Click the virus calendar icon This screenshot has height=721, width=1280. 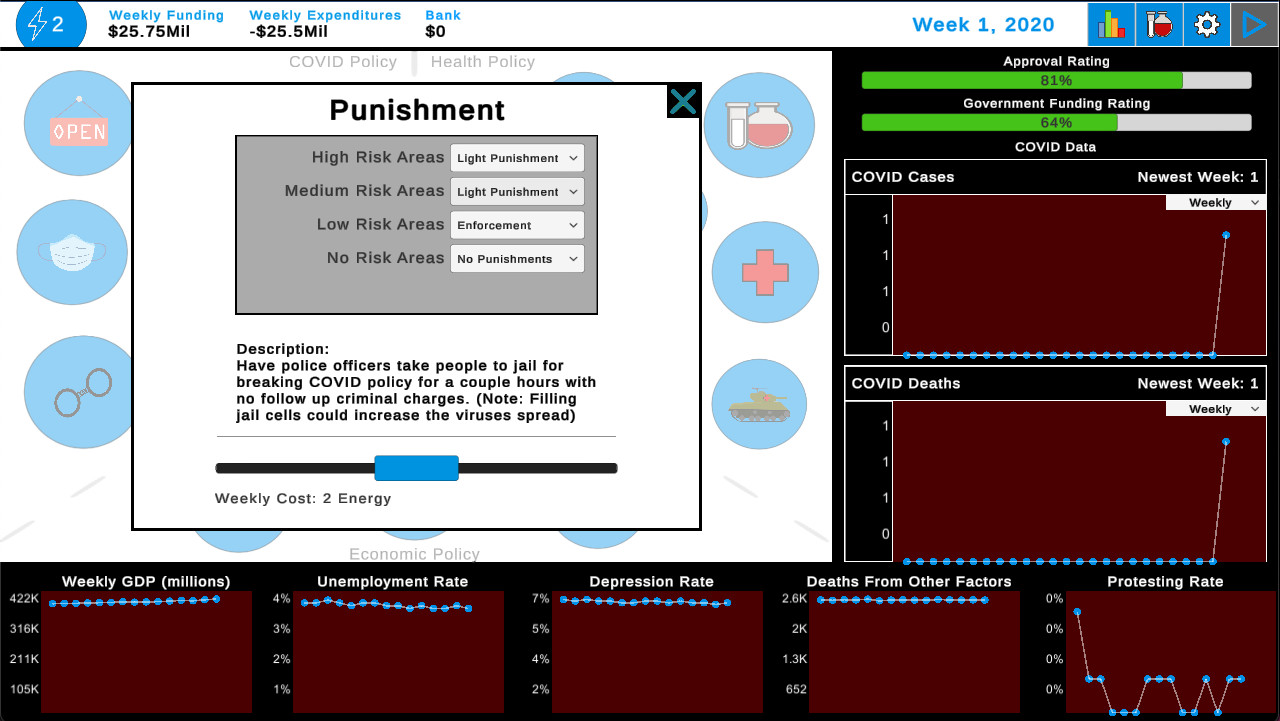[1158, 24]
